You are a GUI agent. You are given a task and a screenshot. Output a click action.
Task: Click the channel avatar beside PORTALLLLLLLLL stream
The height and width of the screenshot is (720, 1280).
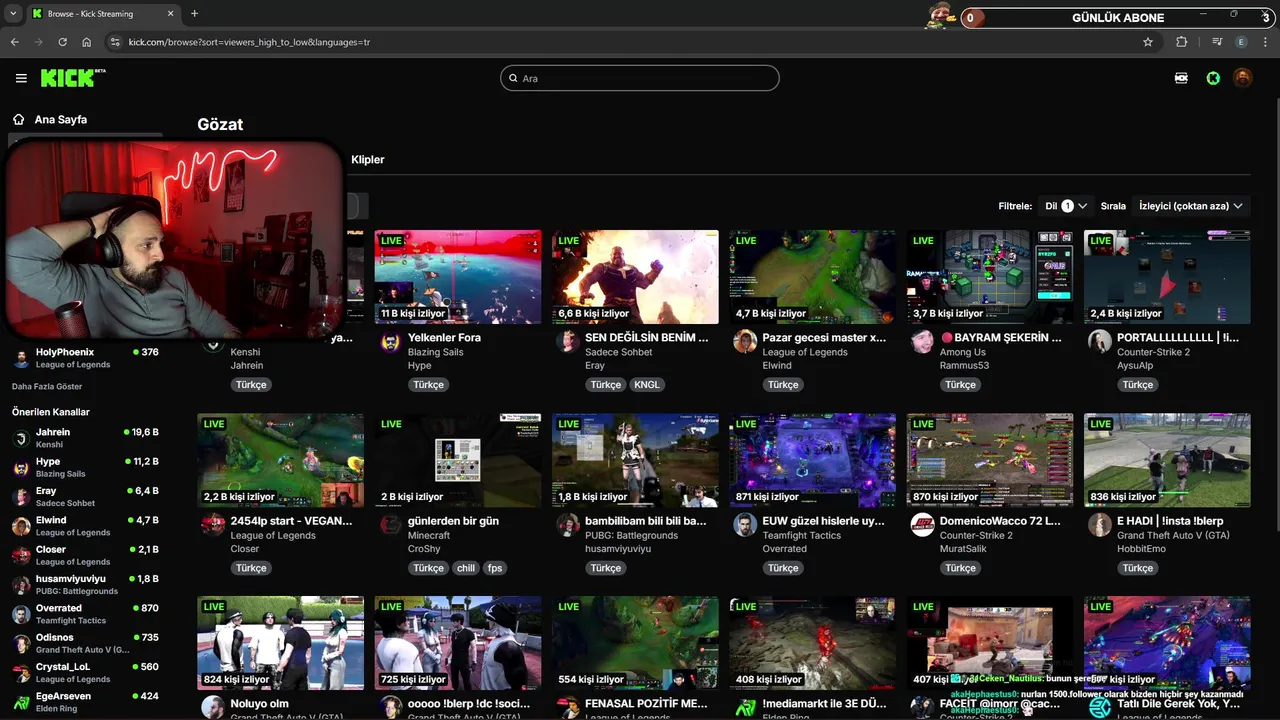click(x=1100, y=341)
